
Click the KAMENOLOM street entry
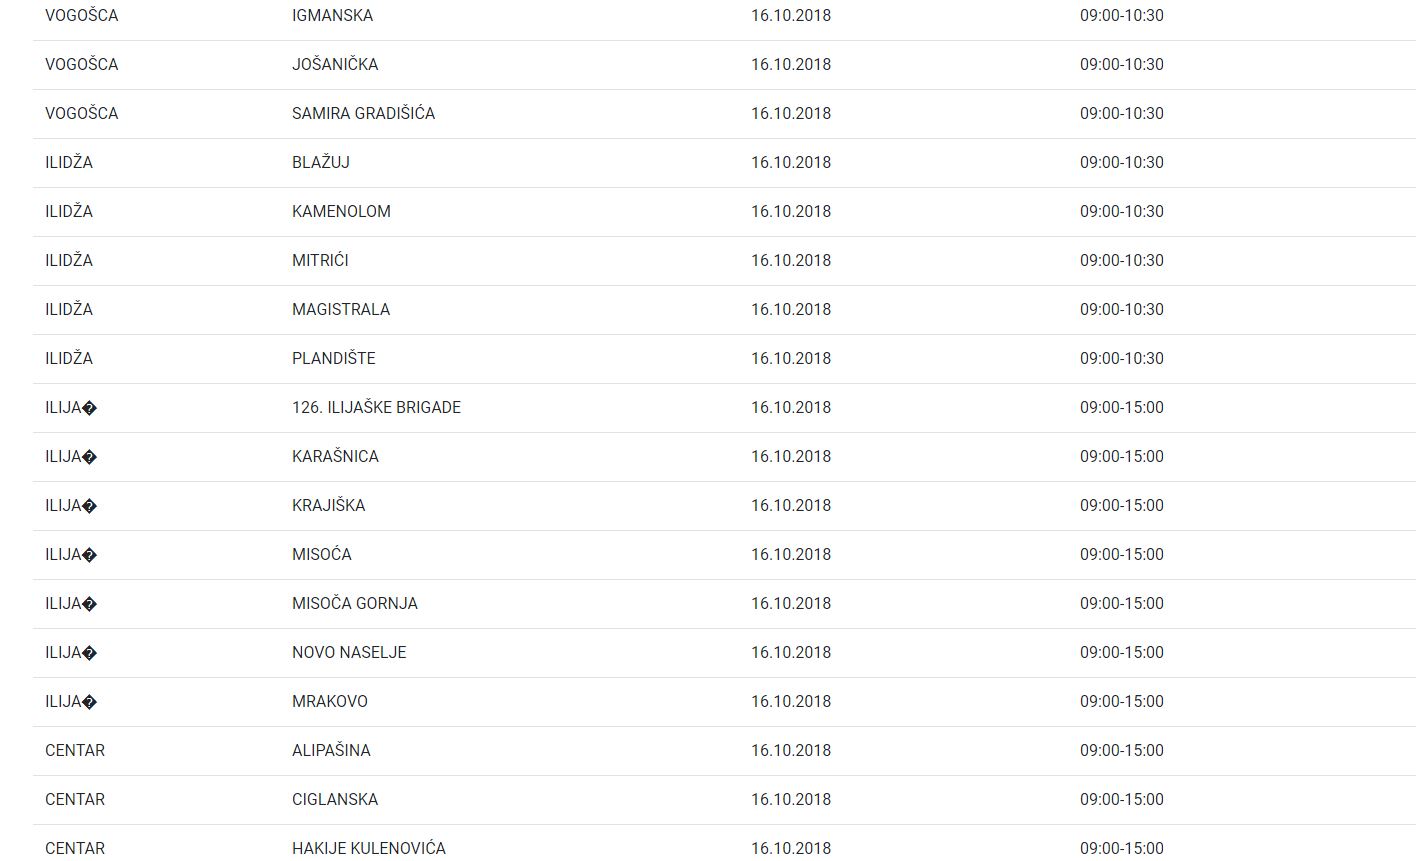click(341, 212)
